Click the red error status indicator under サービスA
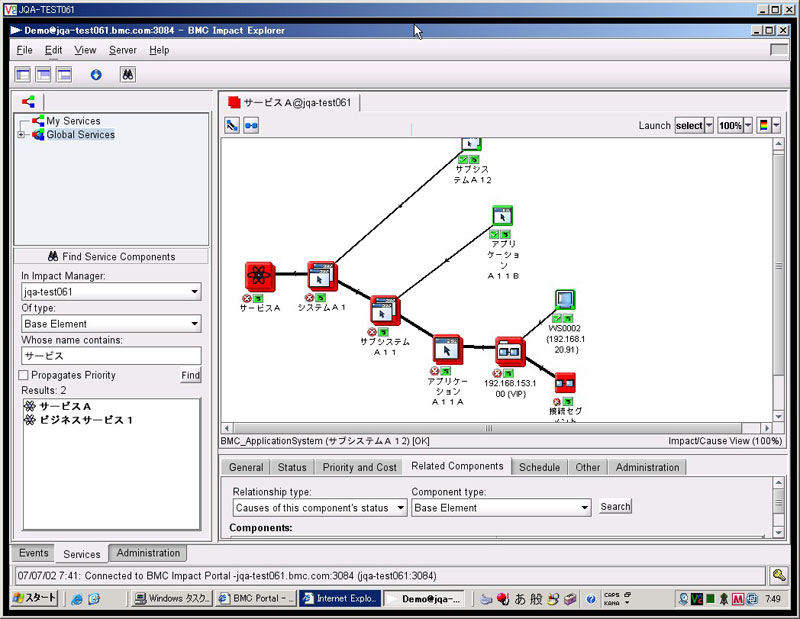This screenshot has width=800, height=619. (x=247, y=298)
